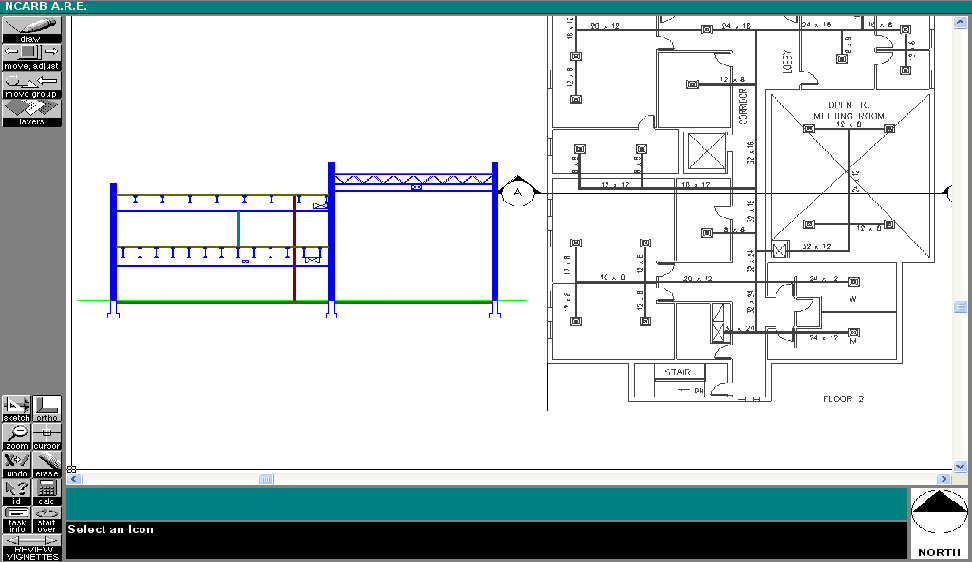Open the calc calculator

coord(47,492)
